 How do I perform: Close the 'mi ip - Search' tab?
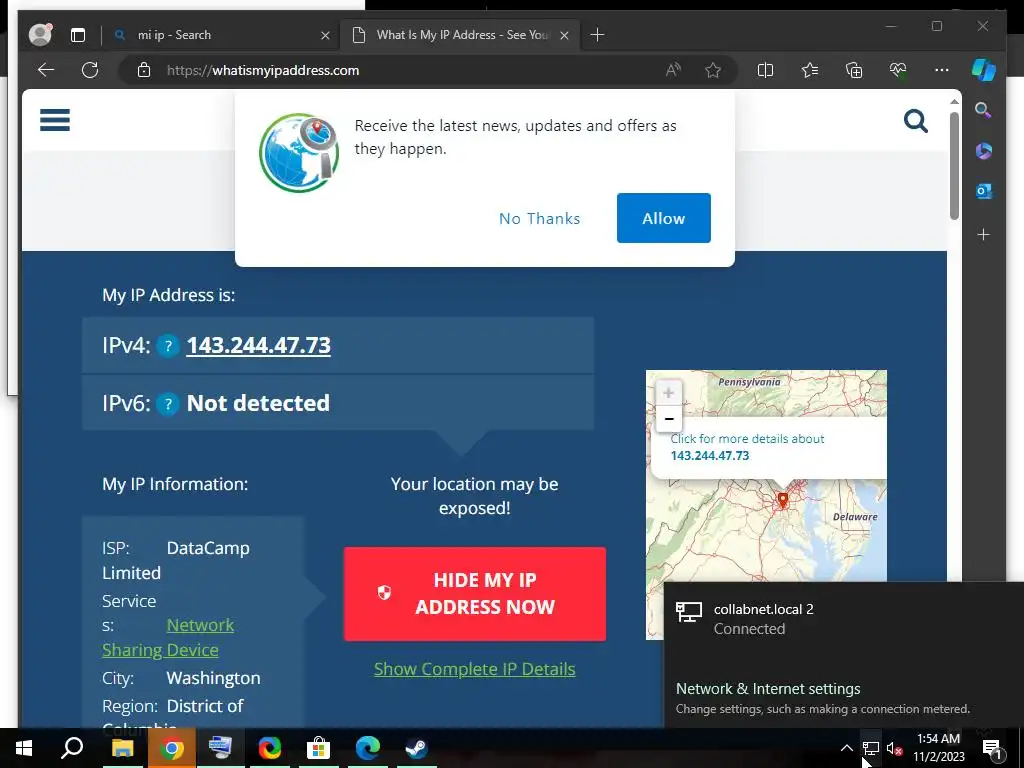[325, 35]
